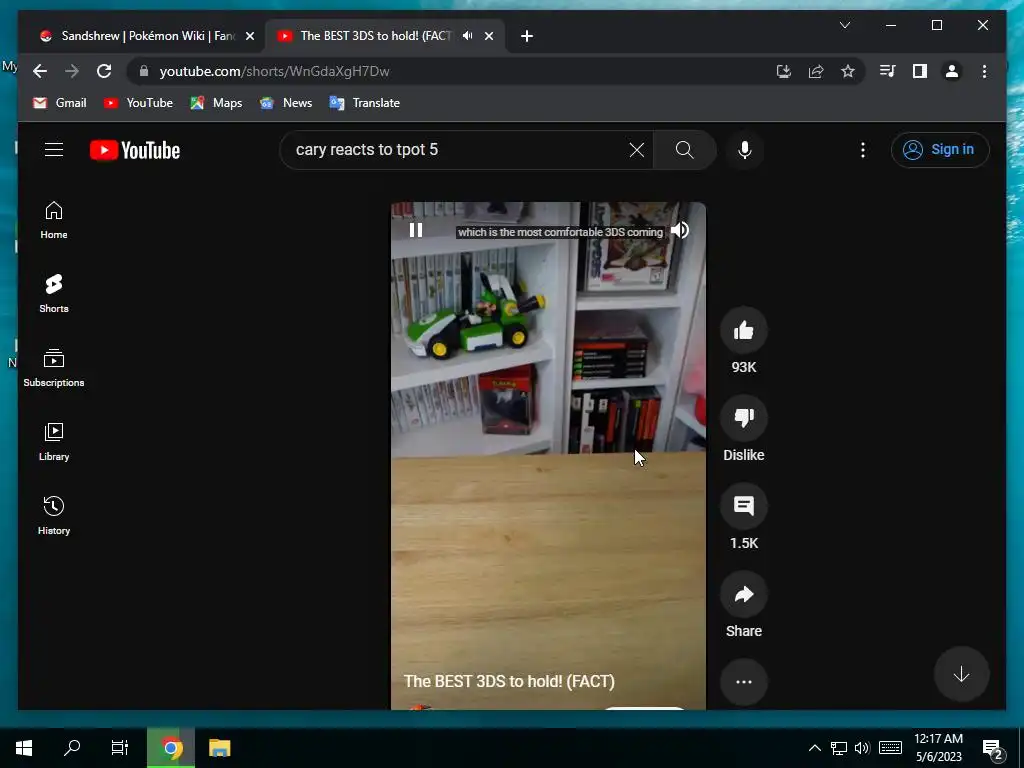Bookmark this page with star

[x=848, y=71]
